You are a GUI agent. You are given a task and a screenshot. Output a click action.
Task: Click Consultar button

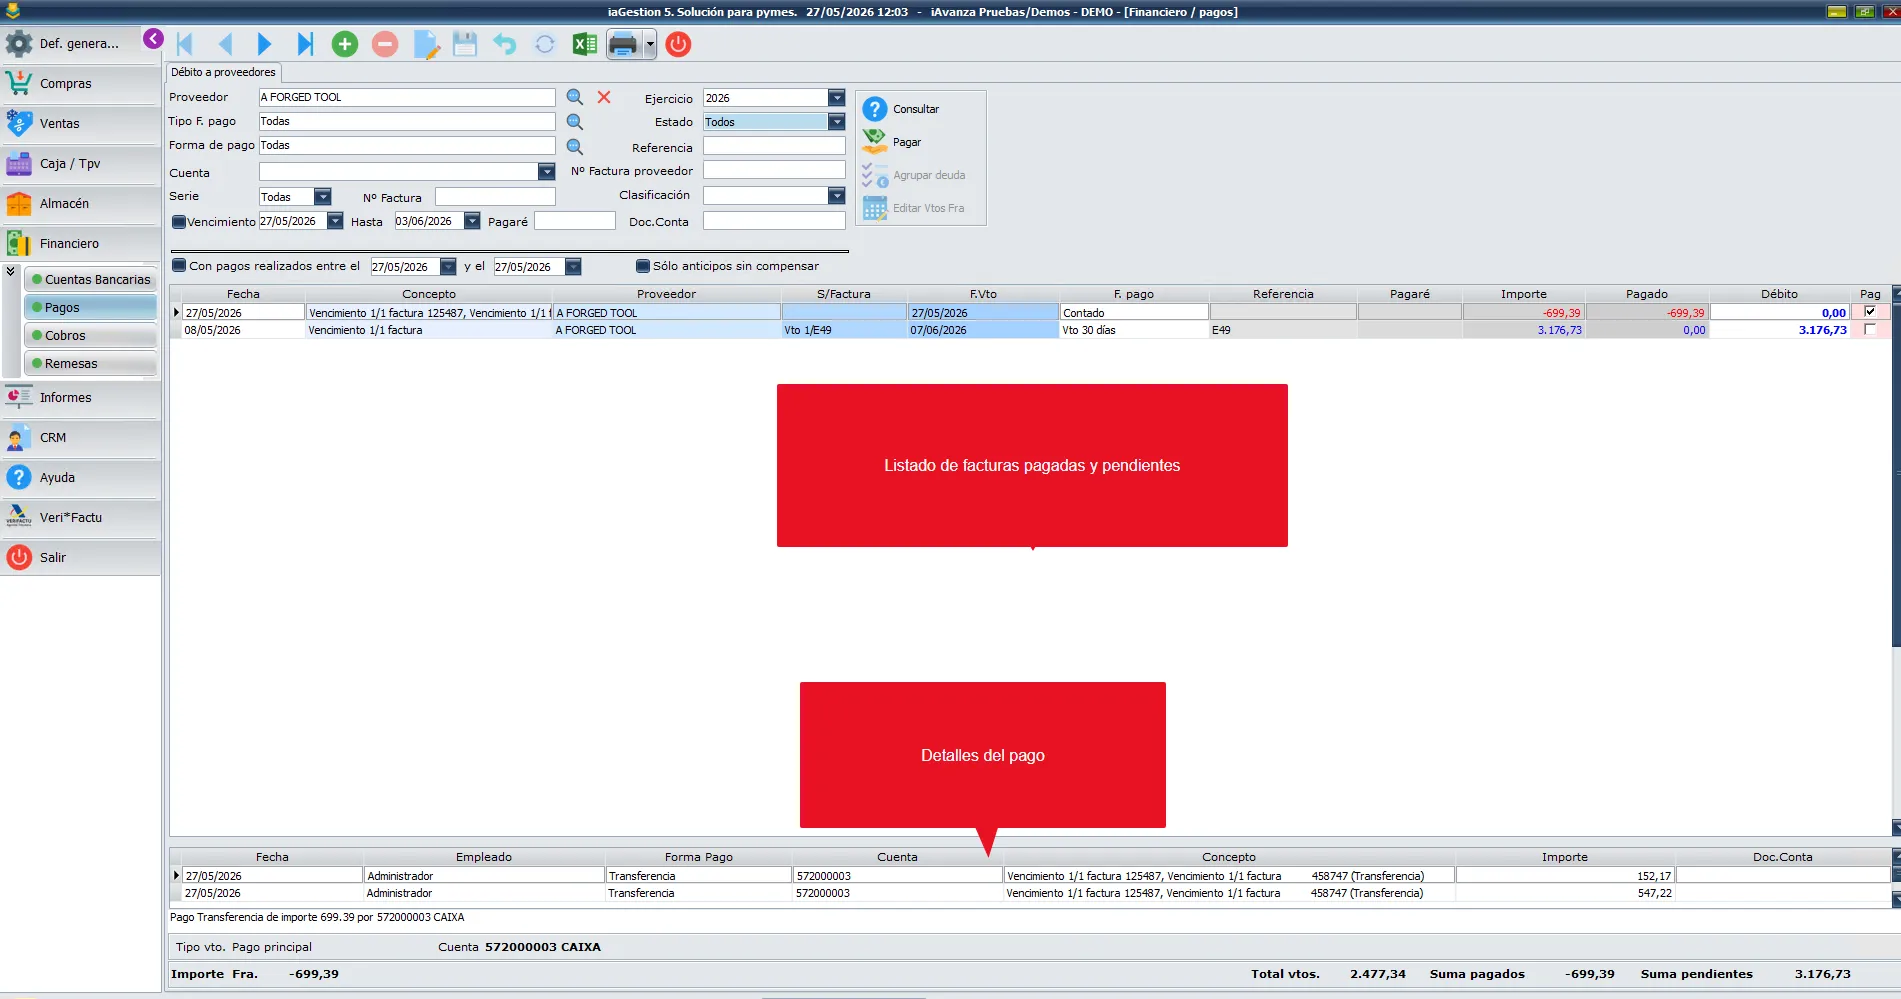click(901, 109)
